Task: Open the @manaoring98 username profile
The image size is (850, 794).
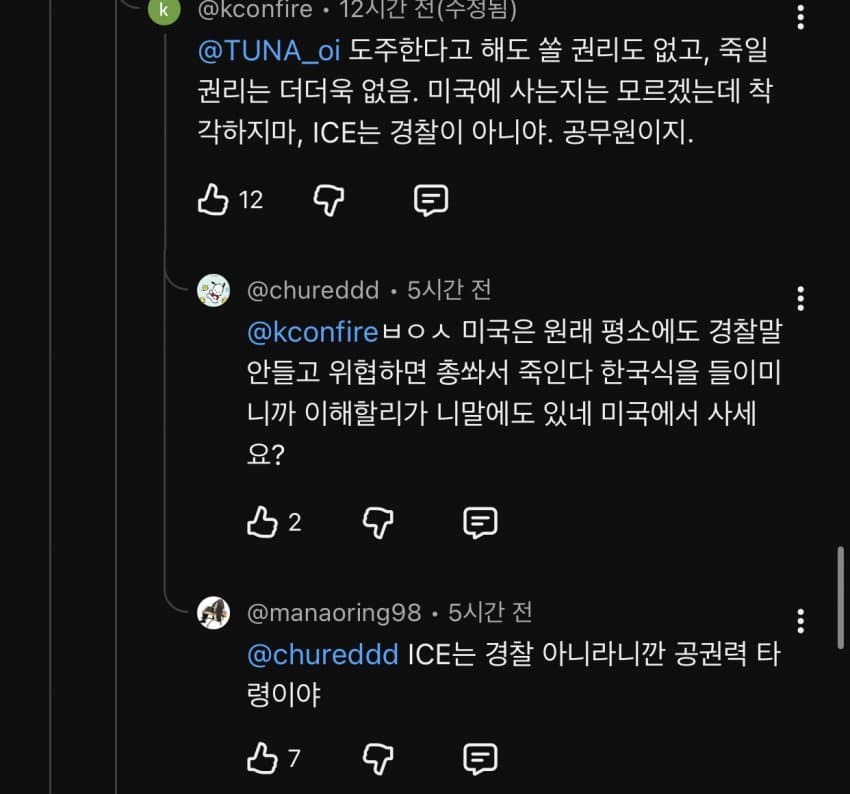Action: point(334,612)
